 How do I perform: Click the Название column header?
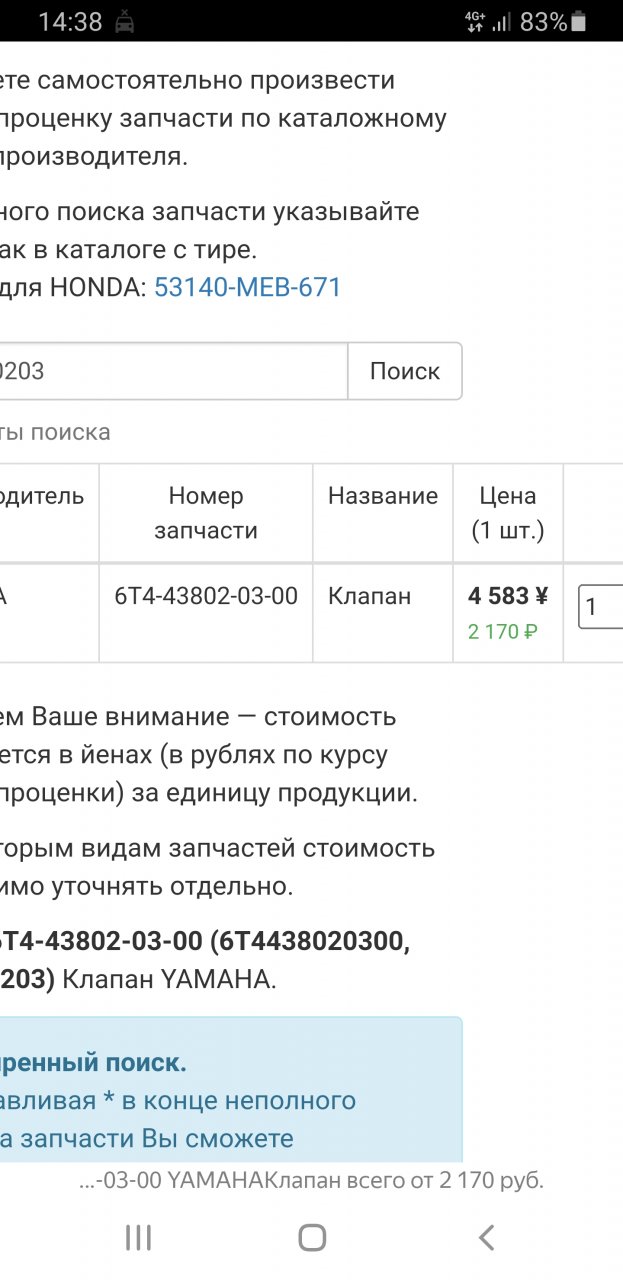click(x=383, y=496)
